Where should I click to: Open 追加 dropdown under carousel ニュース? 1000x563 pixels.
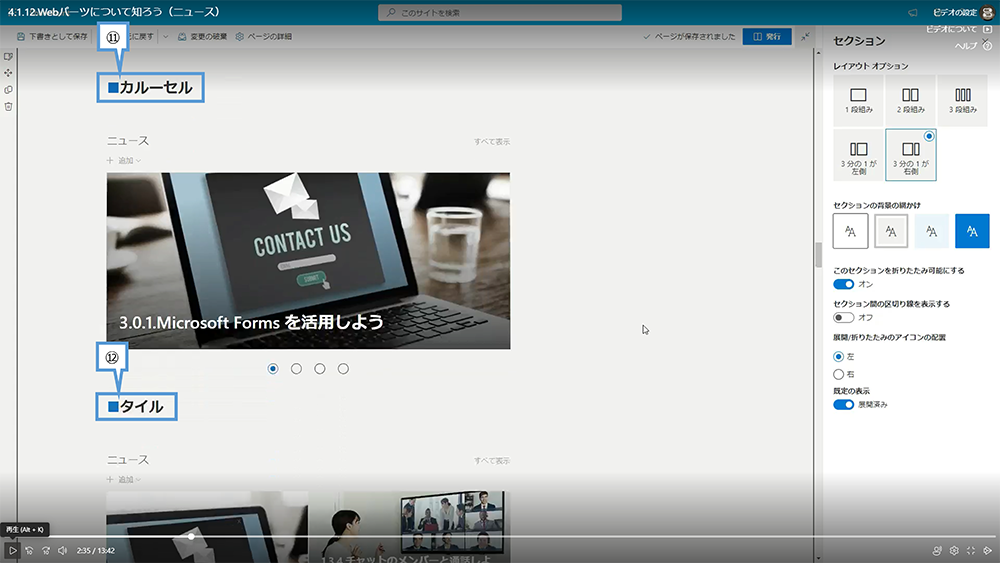pyautogui.click(x=124, y=161)
